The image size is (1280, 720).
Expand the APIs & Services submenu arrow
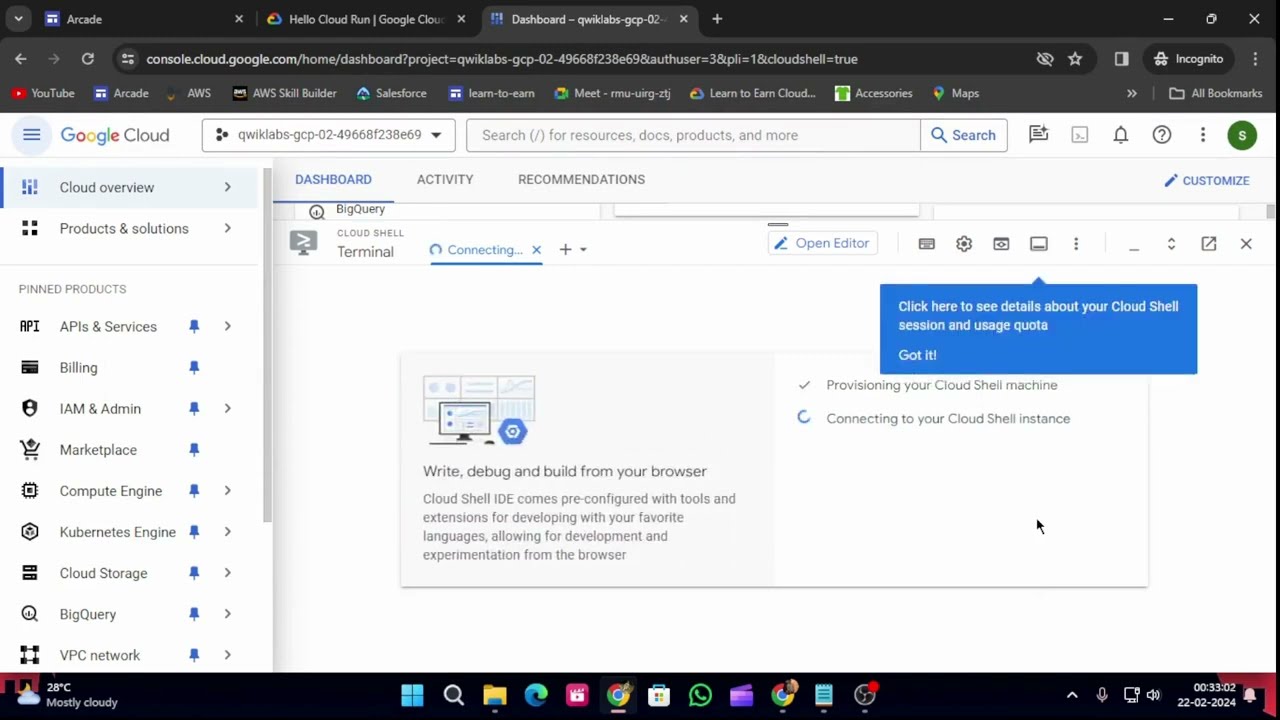click(x=227, y=326)
